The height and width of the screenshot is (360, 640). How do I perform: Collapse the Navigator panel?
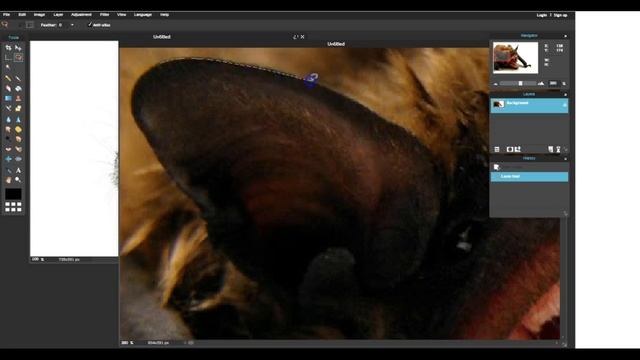(565, 36)
